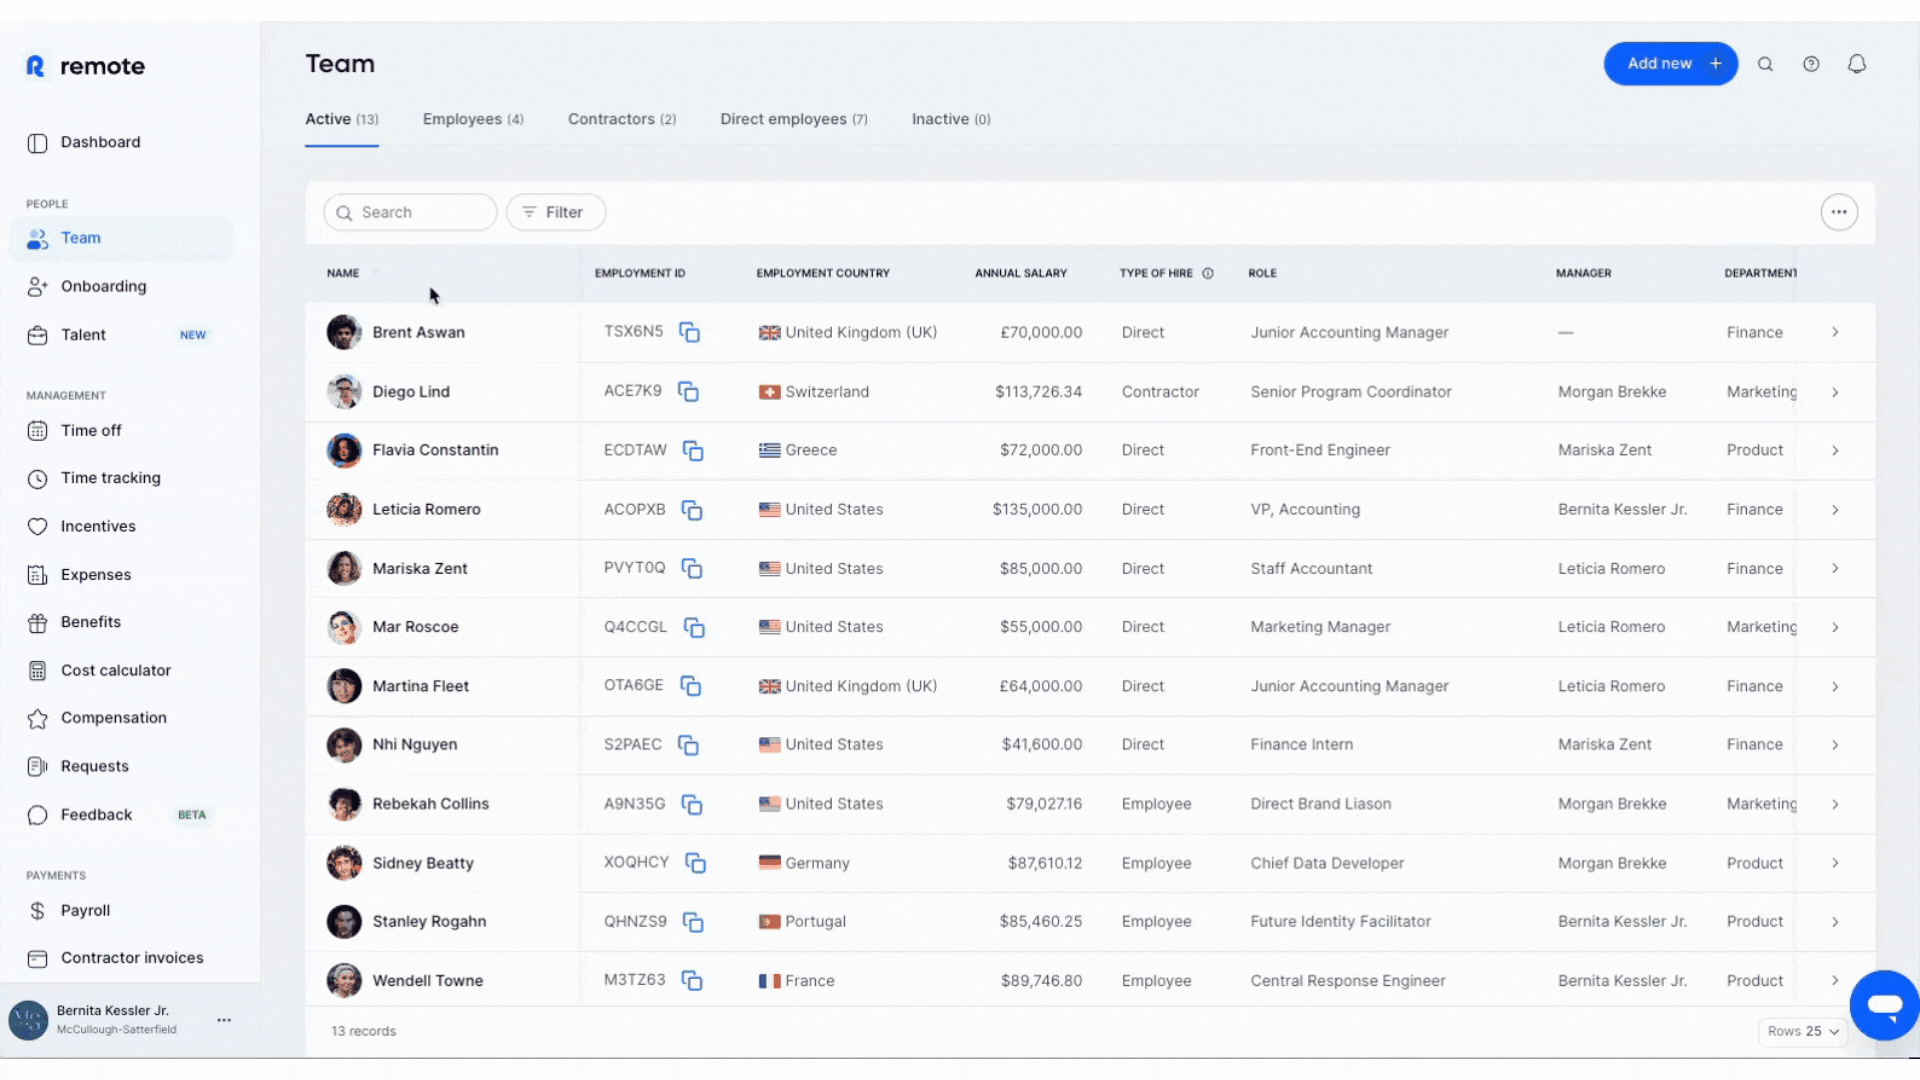This screenshot has height=1080, width=1920.
Task: Click the Type of Hire info icon
Action: pos(1208,273)
